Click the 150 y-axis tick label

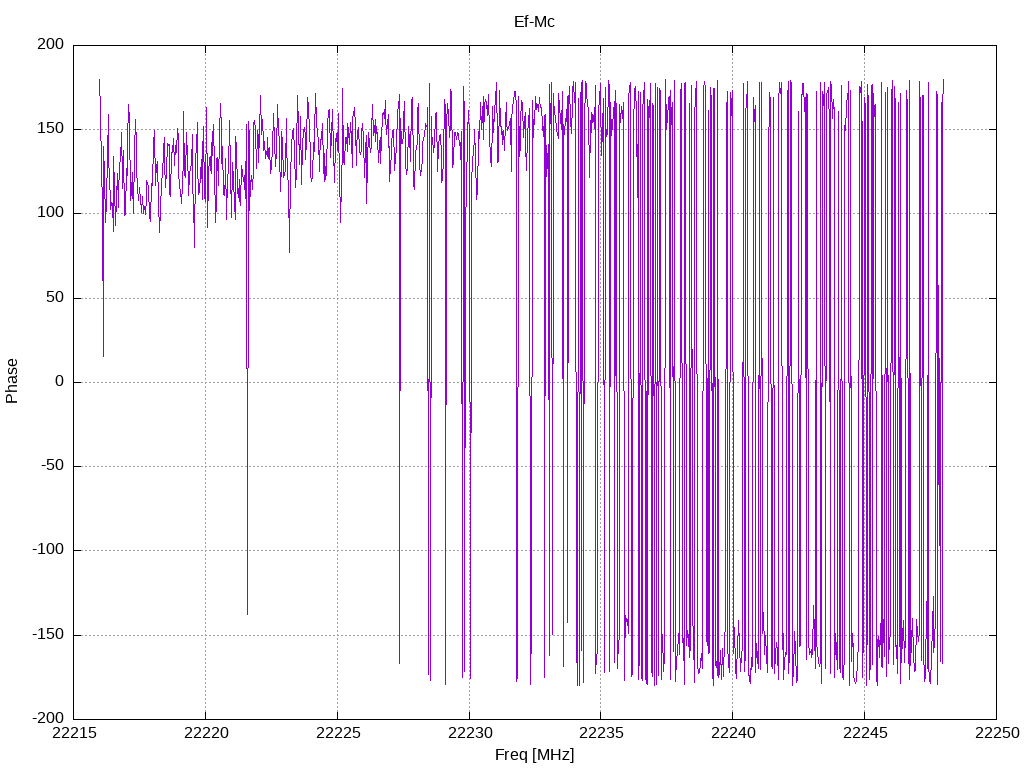click(51, 129)
